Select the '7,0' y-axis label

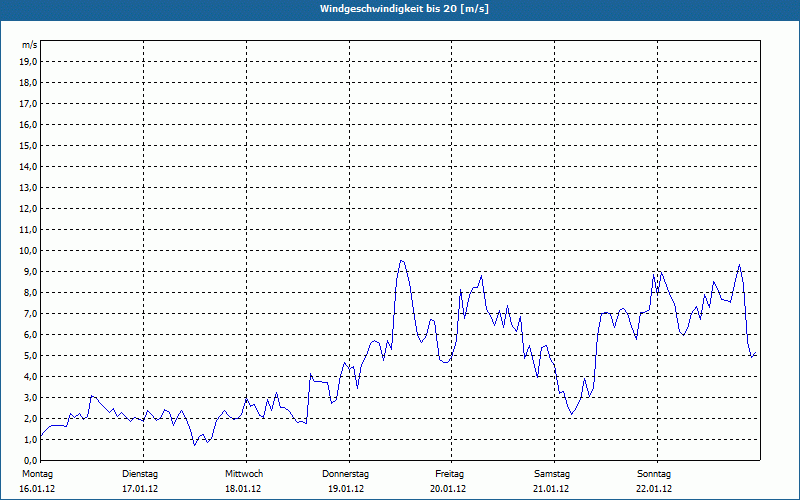coord(30,313)
